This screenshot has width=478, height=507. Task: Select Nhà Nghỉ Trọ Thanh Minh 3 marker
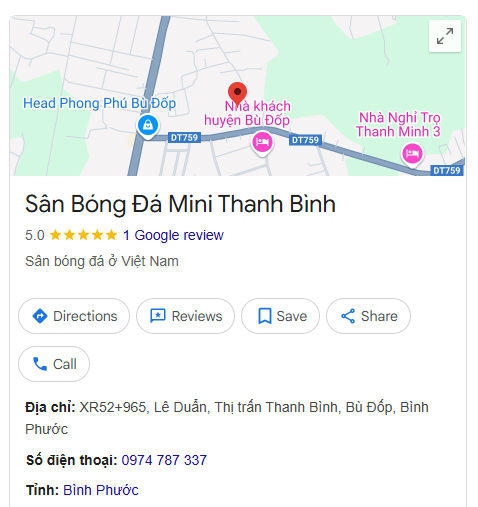412,154
